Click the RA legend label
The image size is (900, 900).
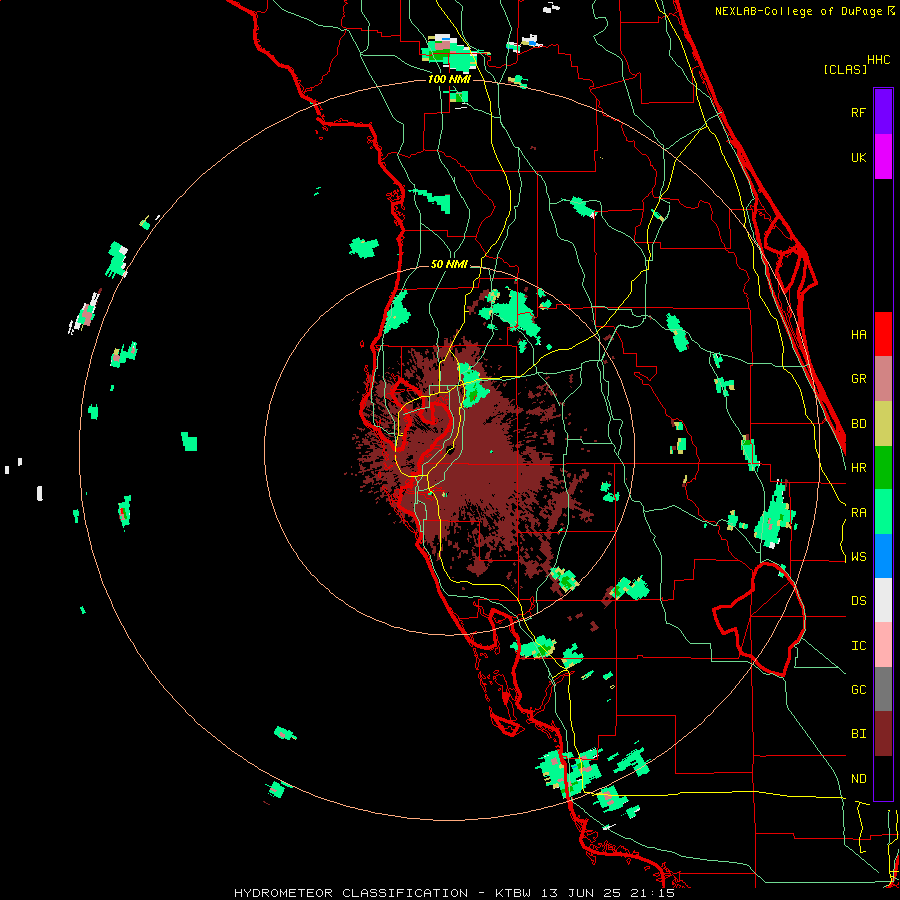click(858, 513)
